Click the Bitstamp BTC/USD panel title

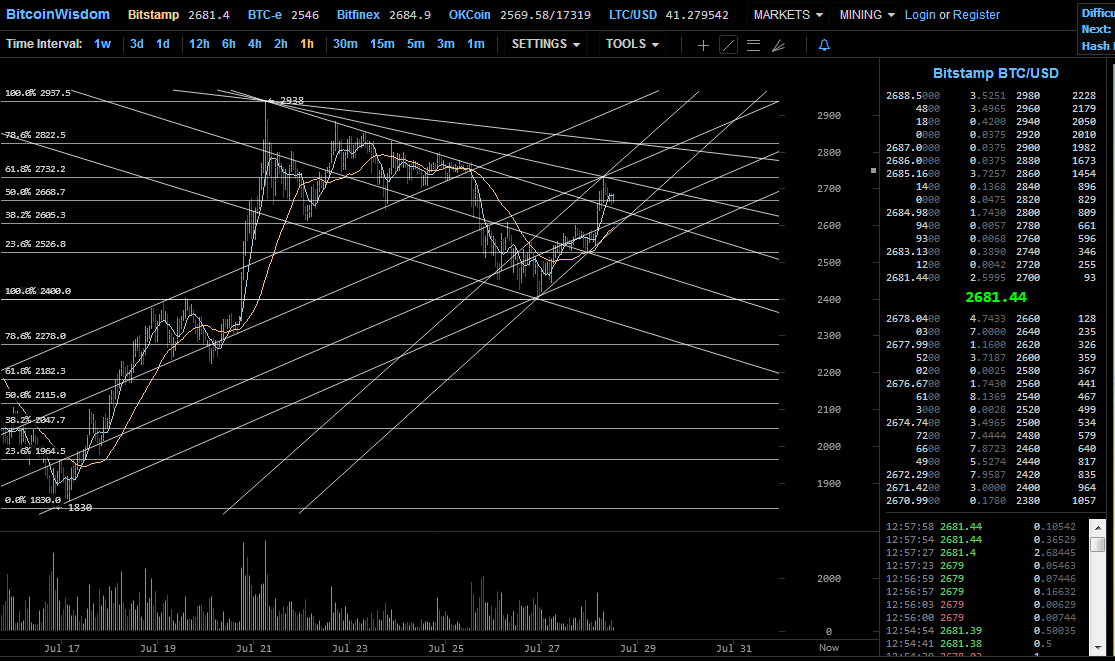(x=996, y=73)
